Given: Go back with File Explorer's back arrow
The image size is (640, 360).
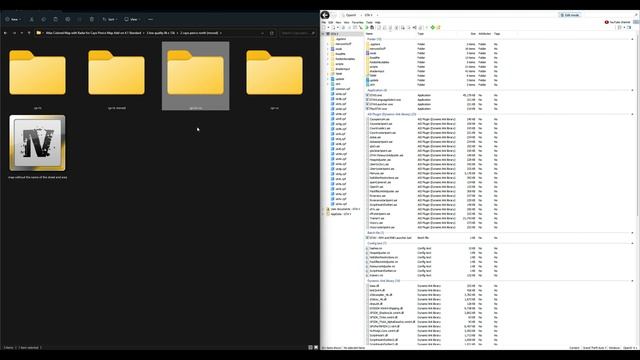Looking at the screenshot, I should (x=5, y=33).
